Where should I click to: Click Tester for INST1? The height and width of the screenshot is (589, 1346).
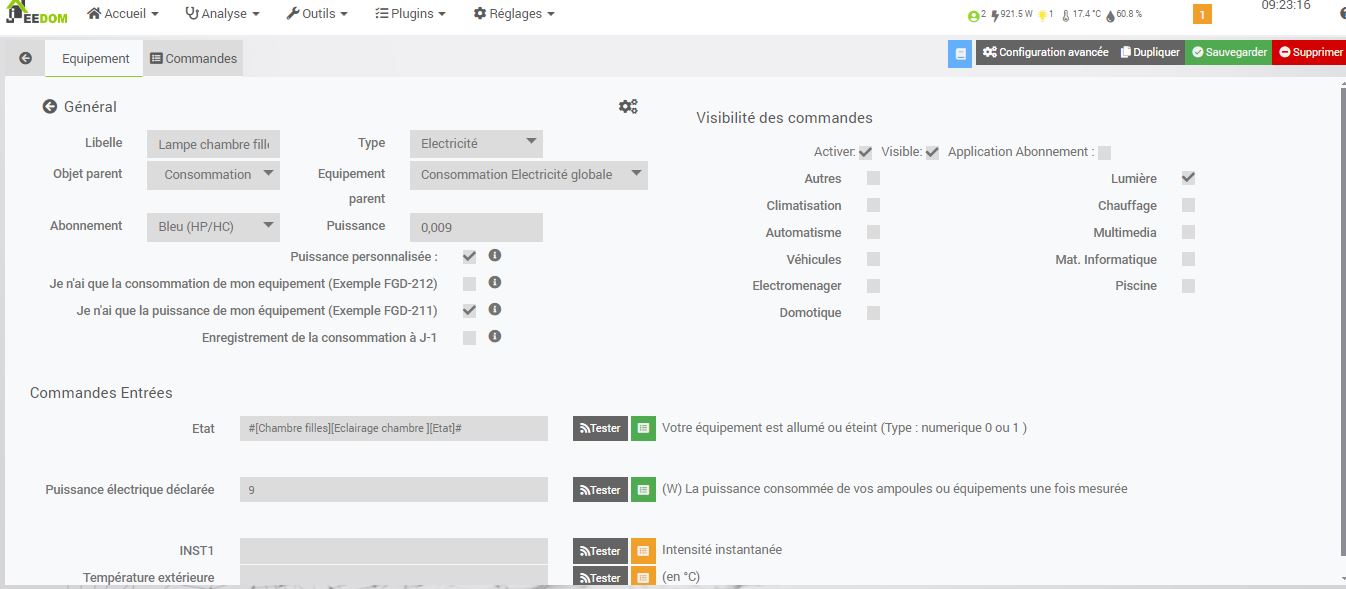point(600,551)
